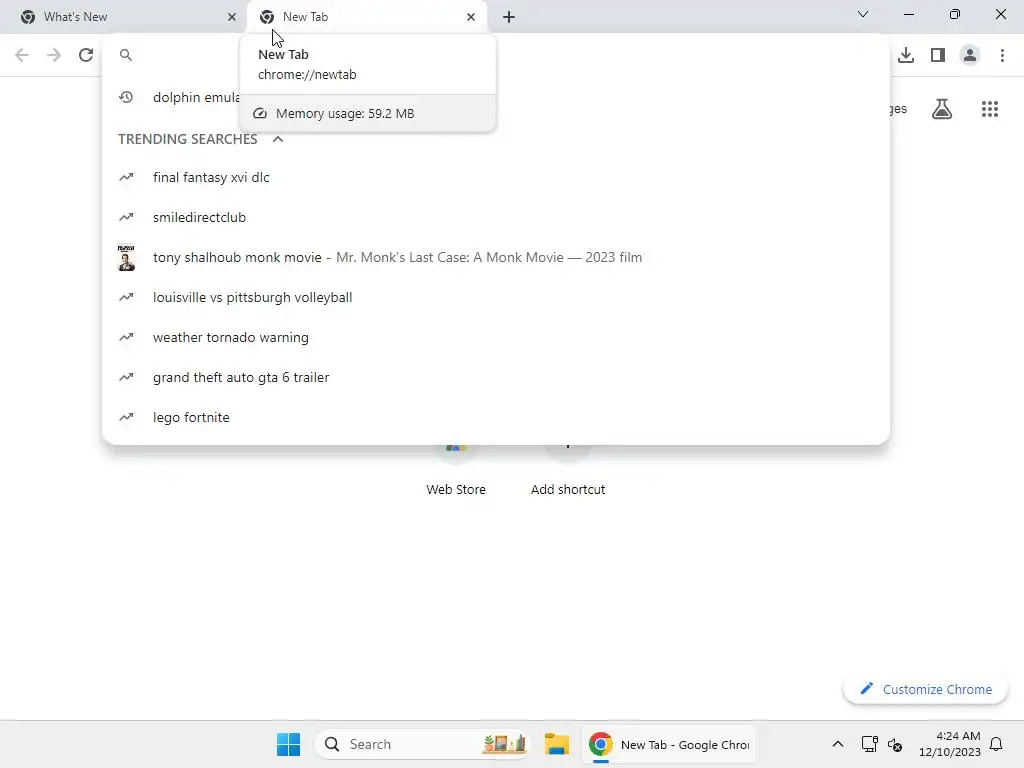
Task: Close the What's New tab
Action: 232,17
